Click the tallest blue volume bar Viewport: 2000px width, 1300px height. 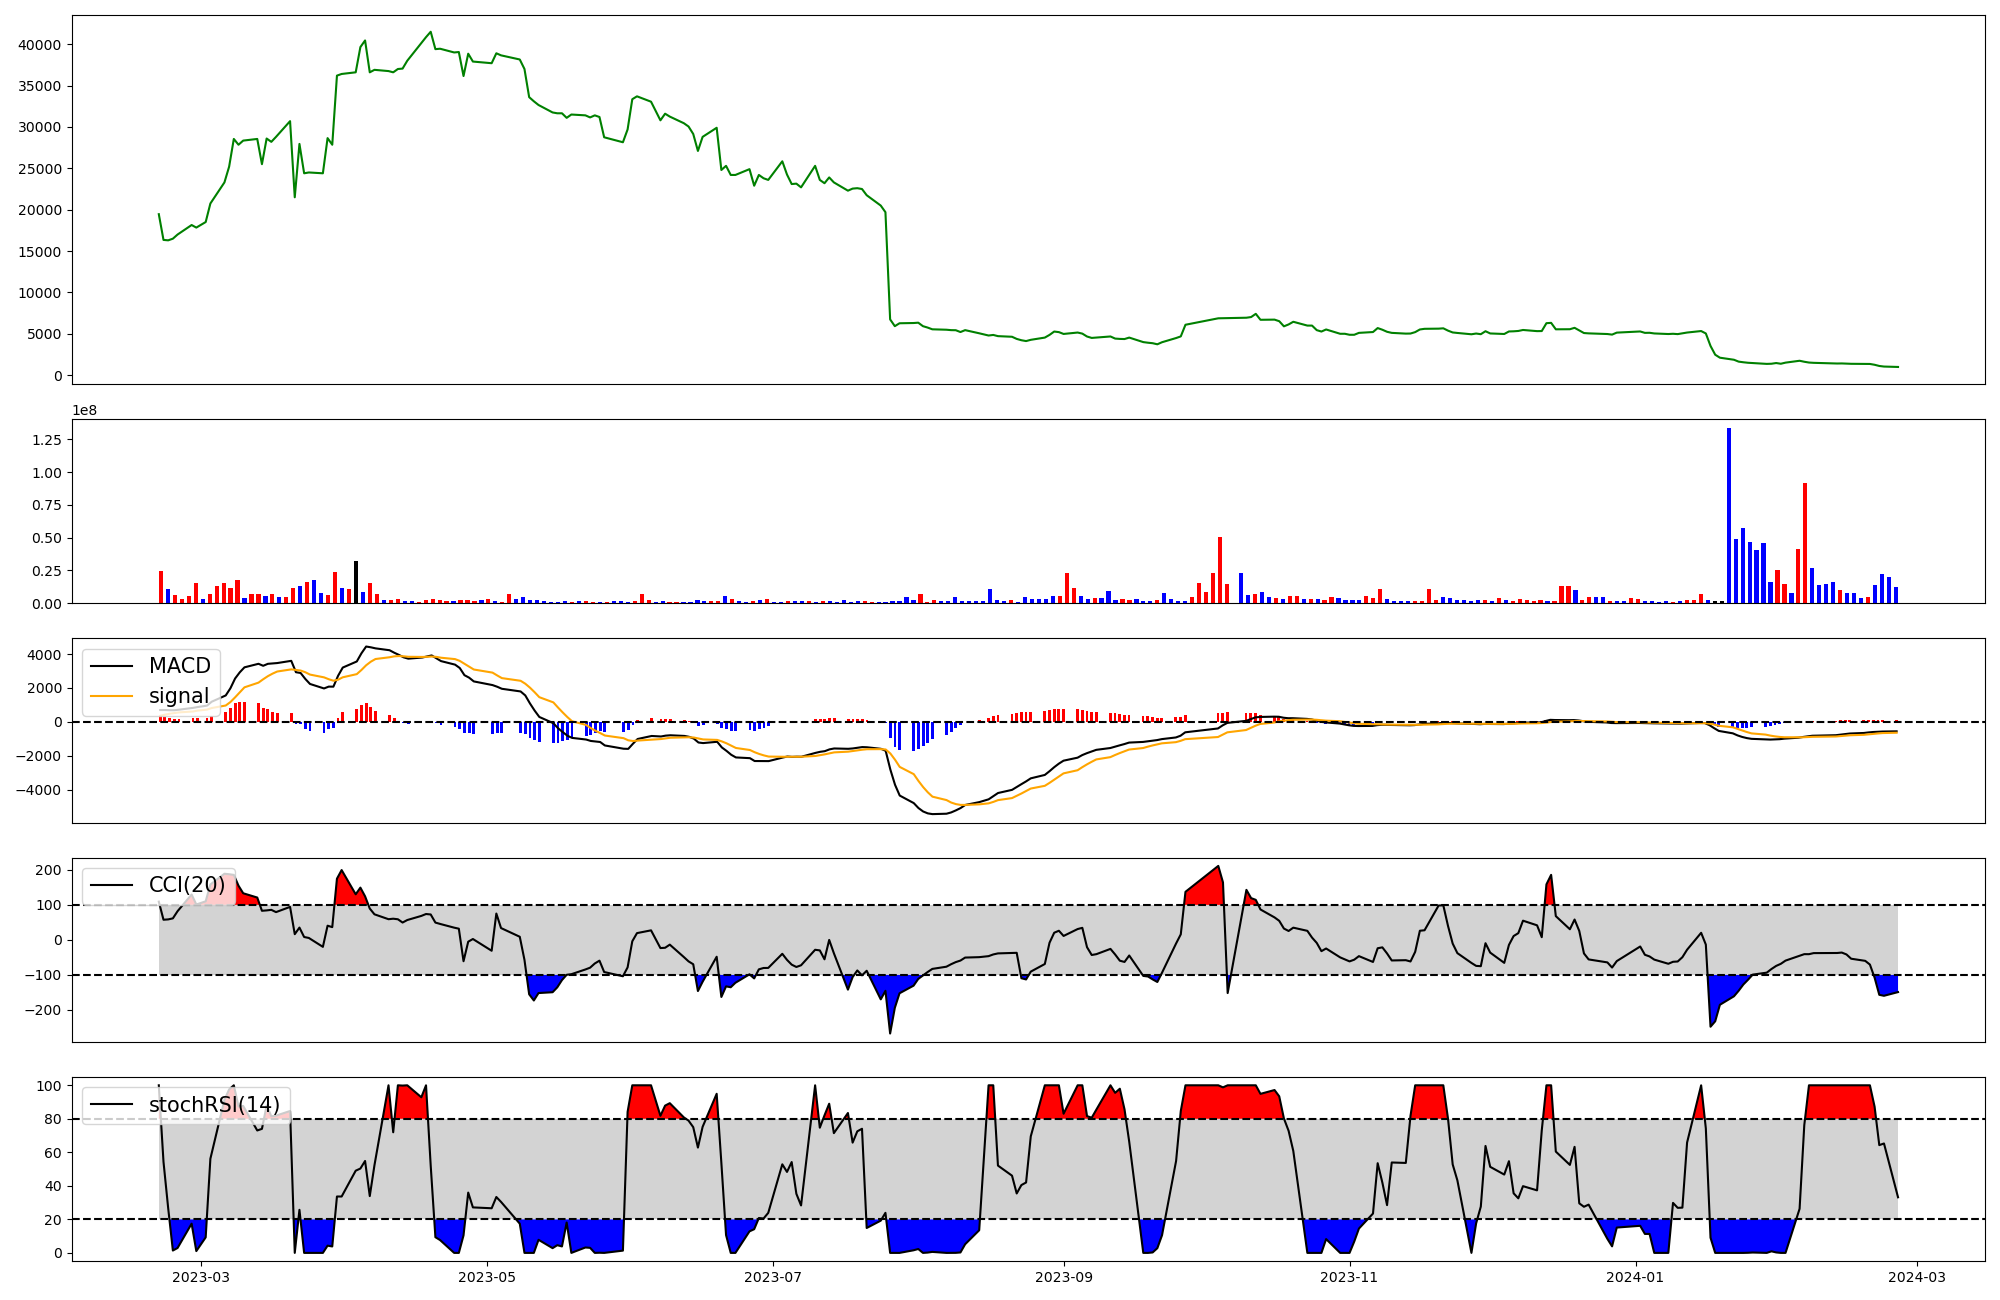1729,516
